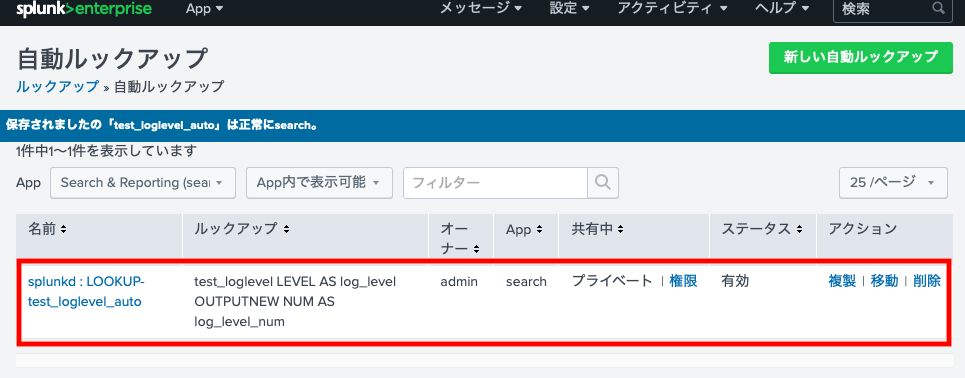
Task: Open the メッセージ menu
Action: point(481,9)
